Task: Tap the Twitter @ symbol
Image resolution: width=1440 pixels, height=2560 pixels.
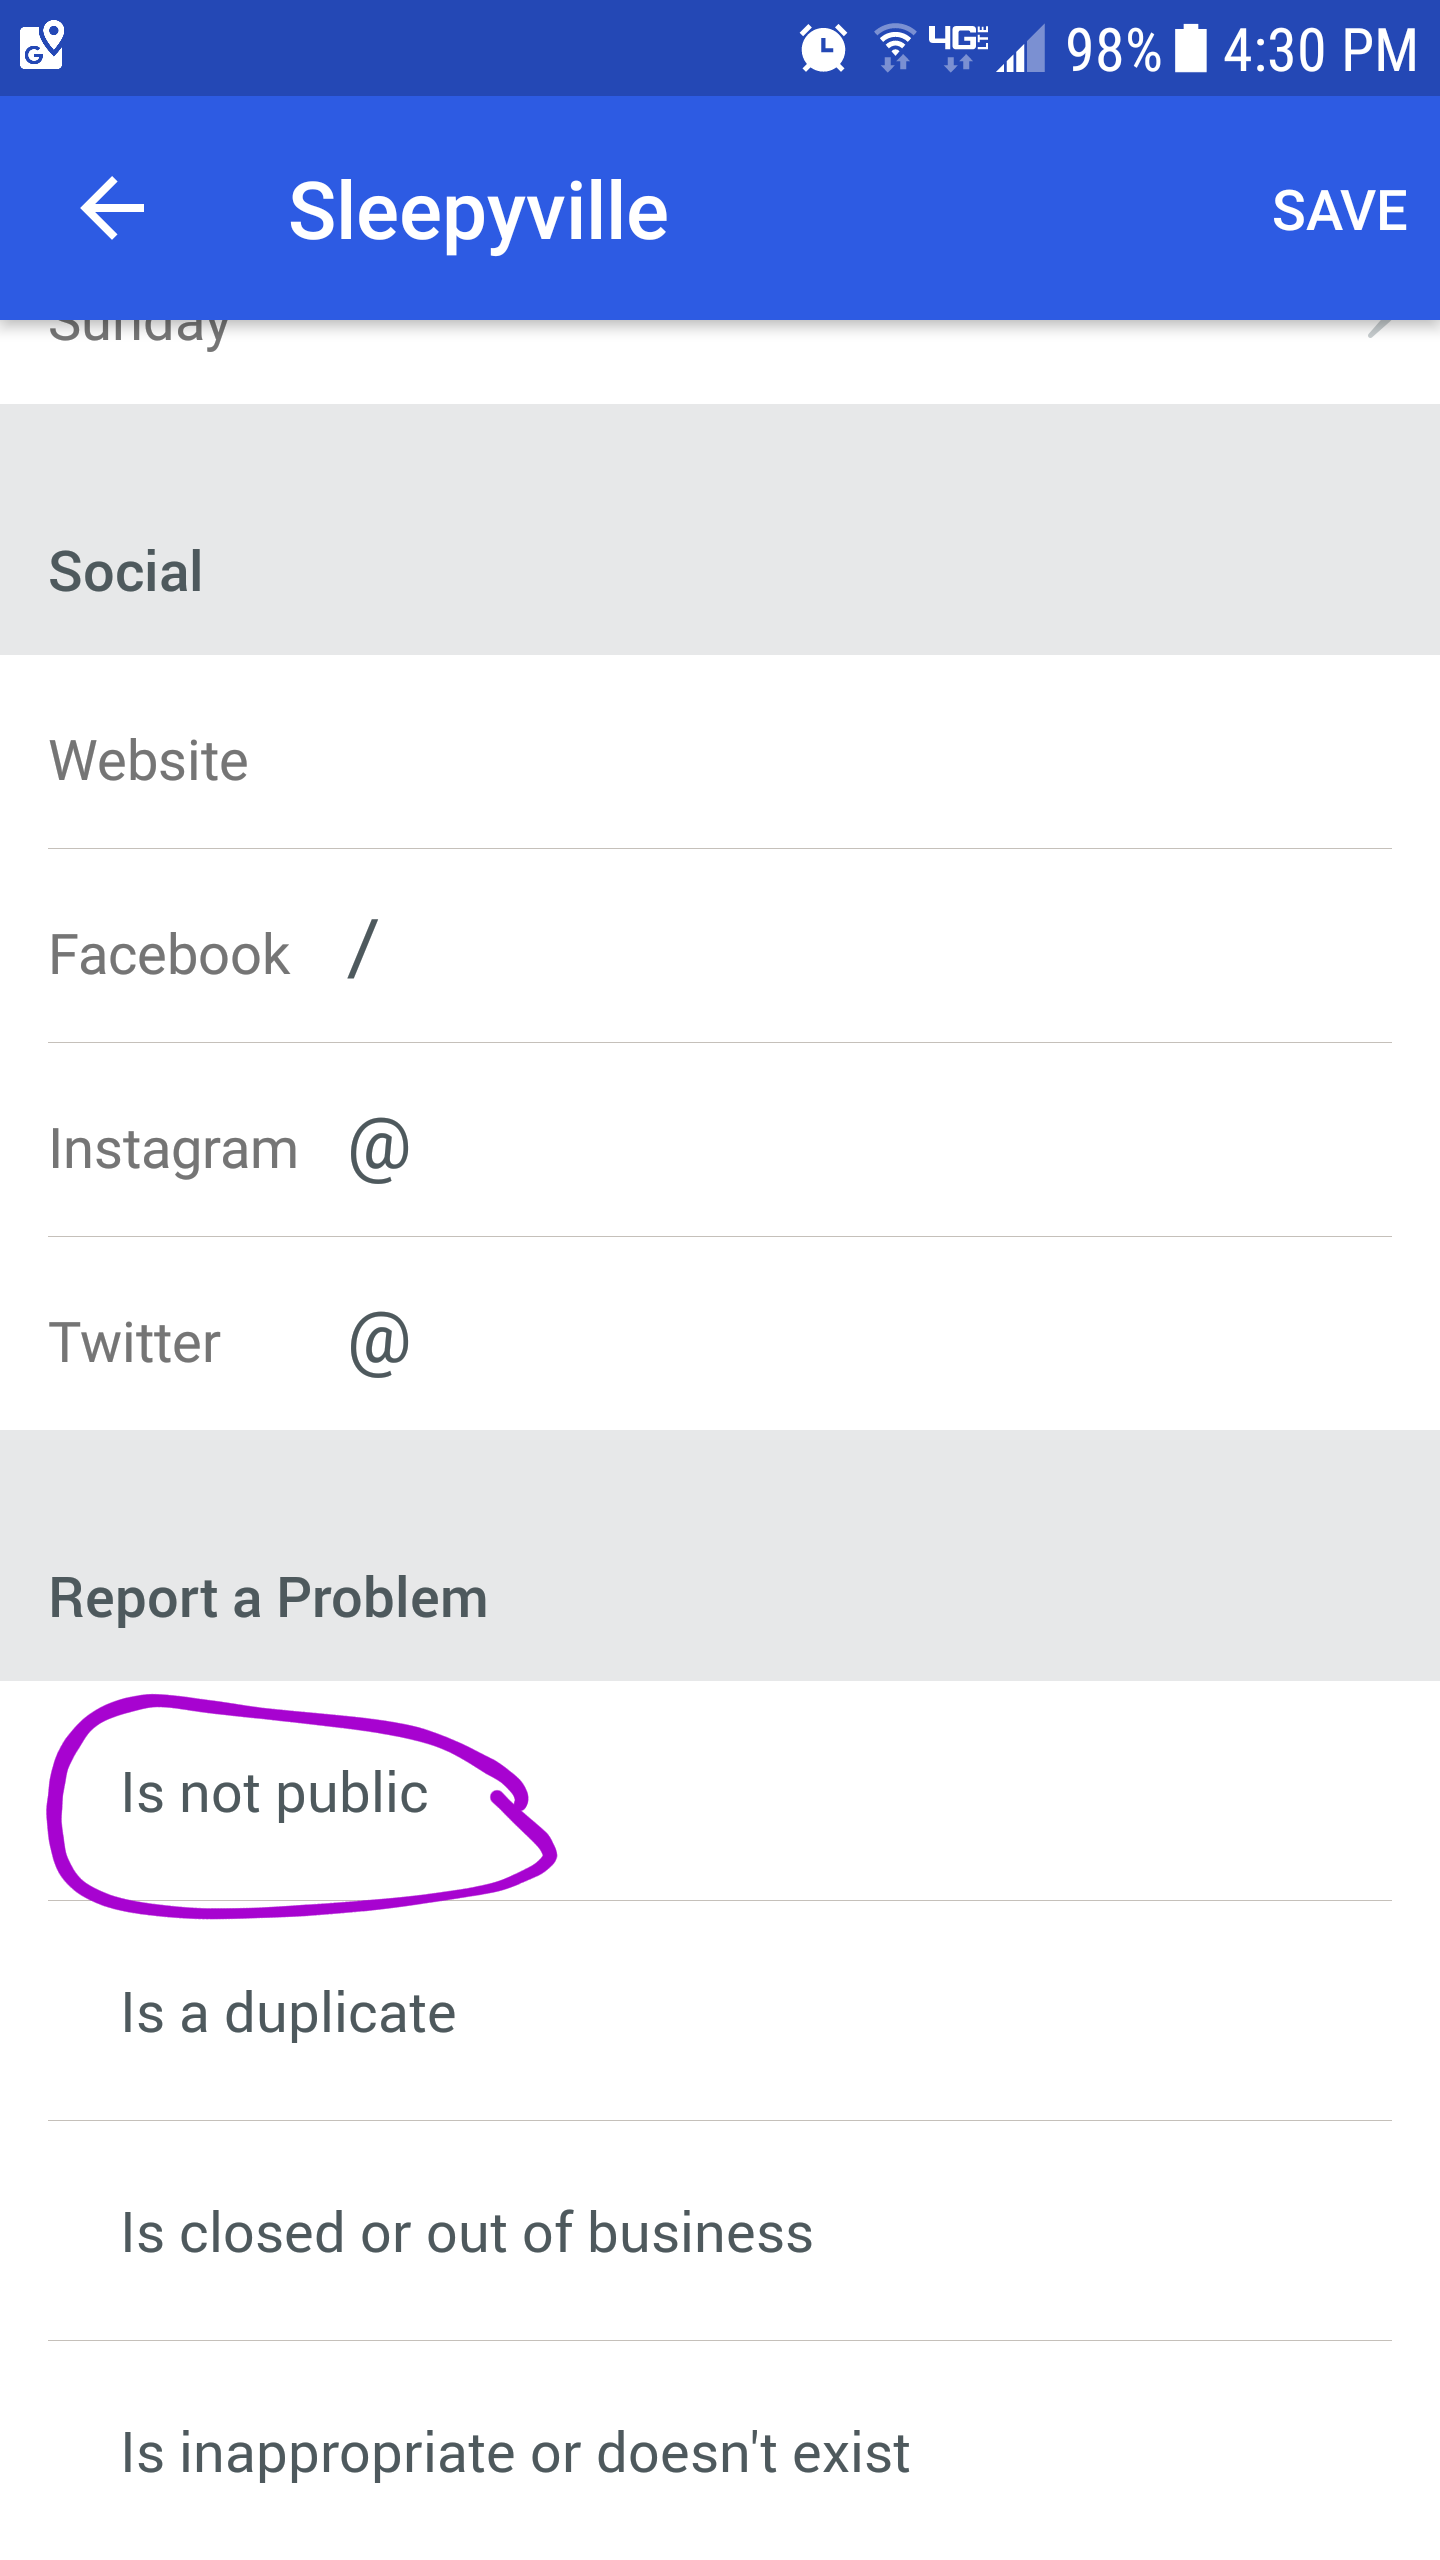Action: pyautogui.click(x=380, y=1343)
